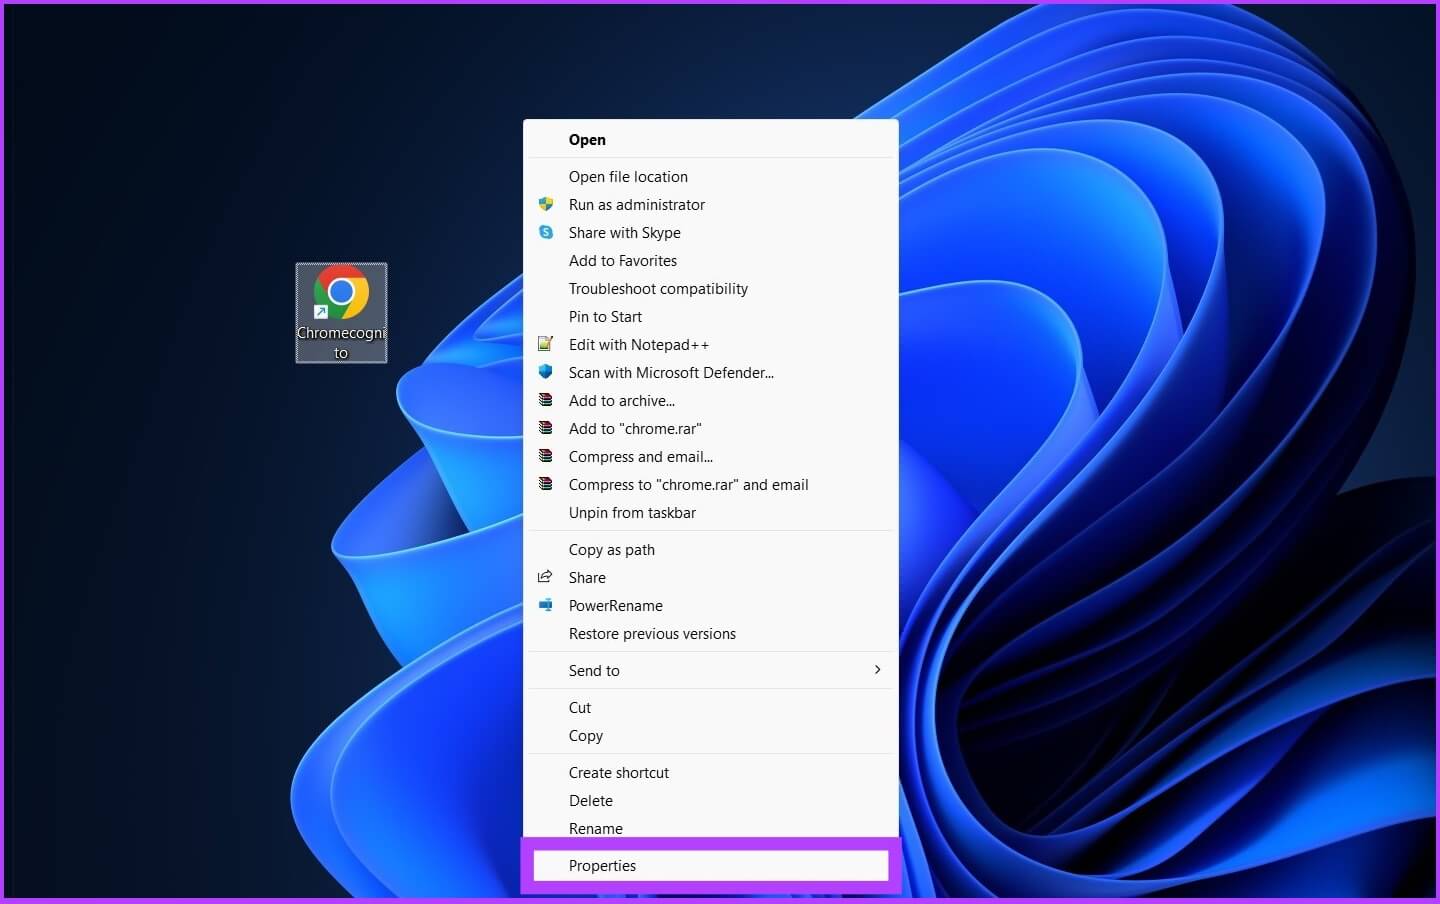Select Run as administrator
This screenshot has width=1440, height=904.
click(711, 205)
